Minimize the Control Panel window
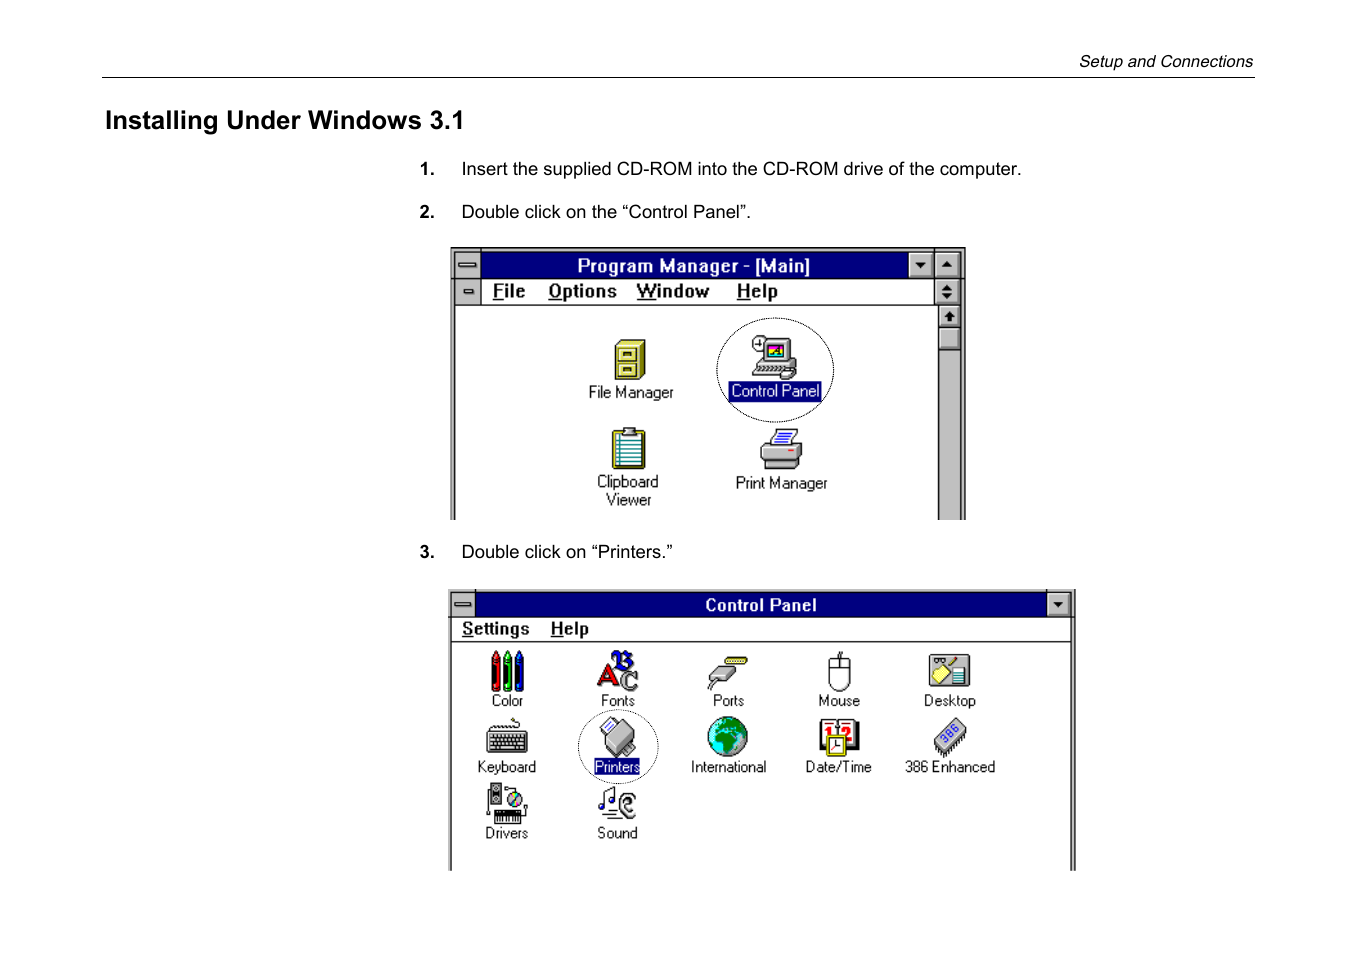The image size is (1348, 954). (1058, 604)
